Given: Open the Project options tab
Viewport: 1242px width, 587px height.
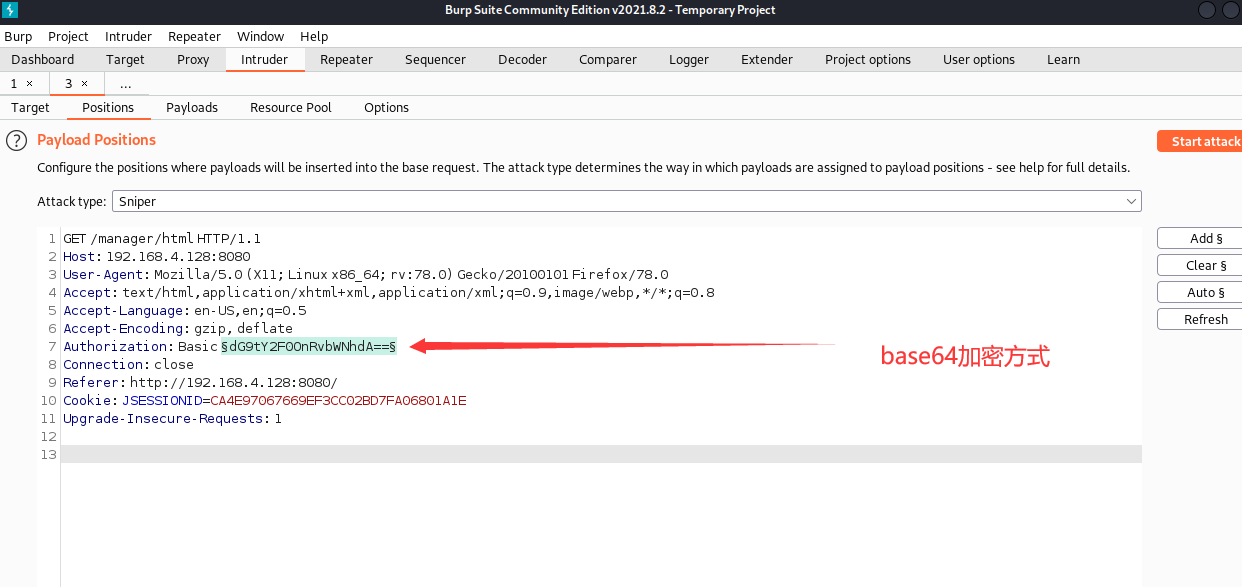Looking at the screenshot, I should pyautogui.click(x=868, y=59).
